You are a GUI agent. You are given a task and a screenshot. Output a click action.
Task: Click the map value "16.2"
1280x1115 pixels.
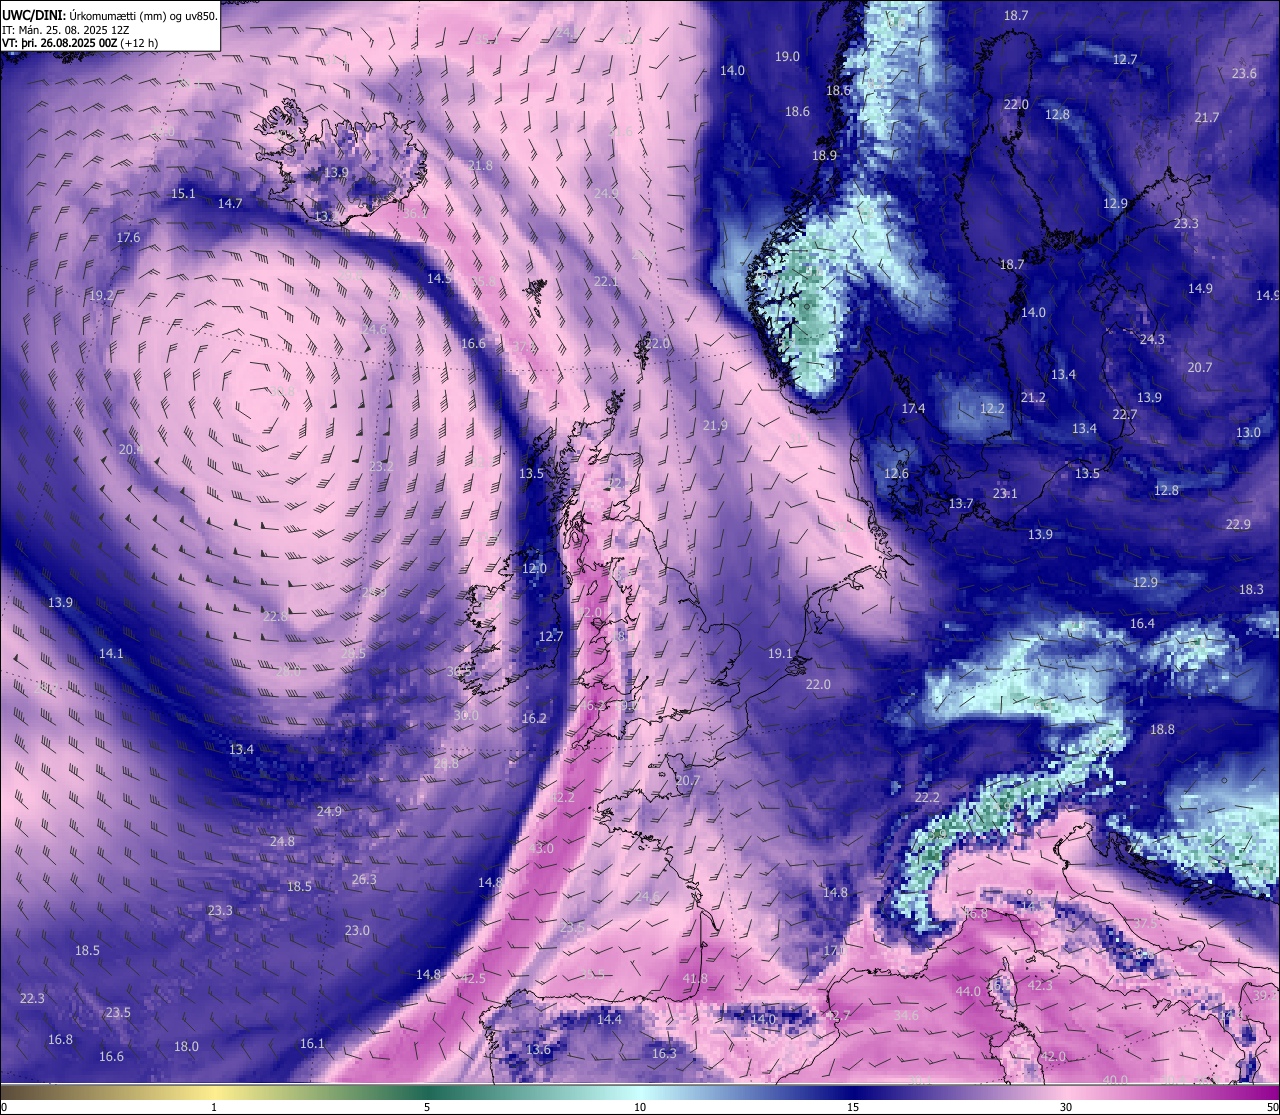tap(534, 719)
